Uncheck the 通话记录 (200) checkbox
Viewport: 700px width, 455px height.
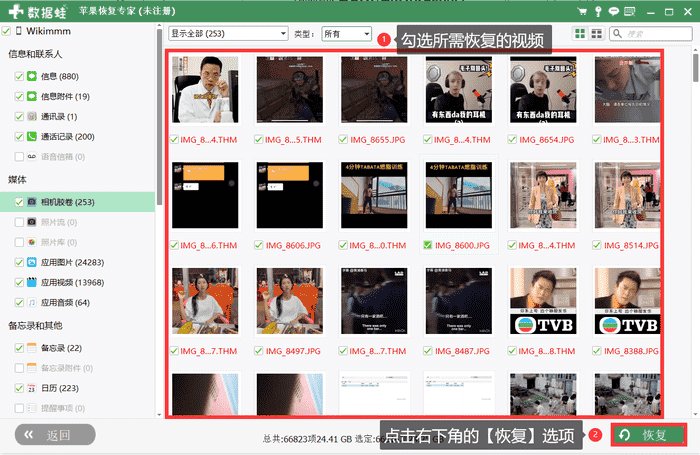pos(19,137)
